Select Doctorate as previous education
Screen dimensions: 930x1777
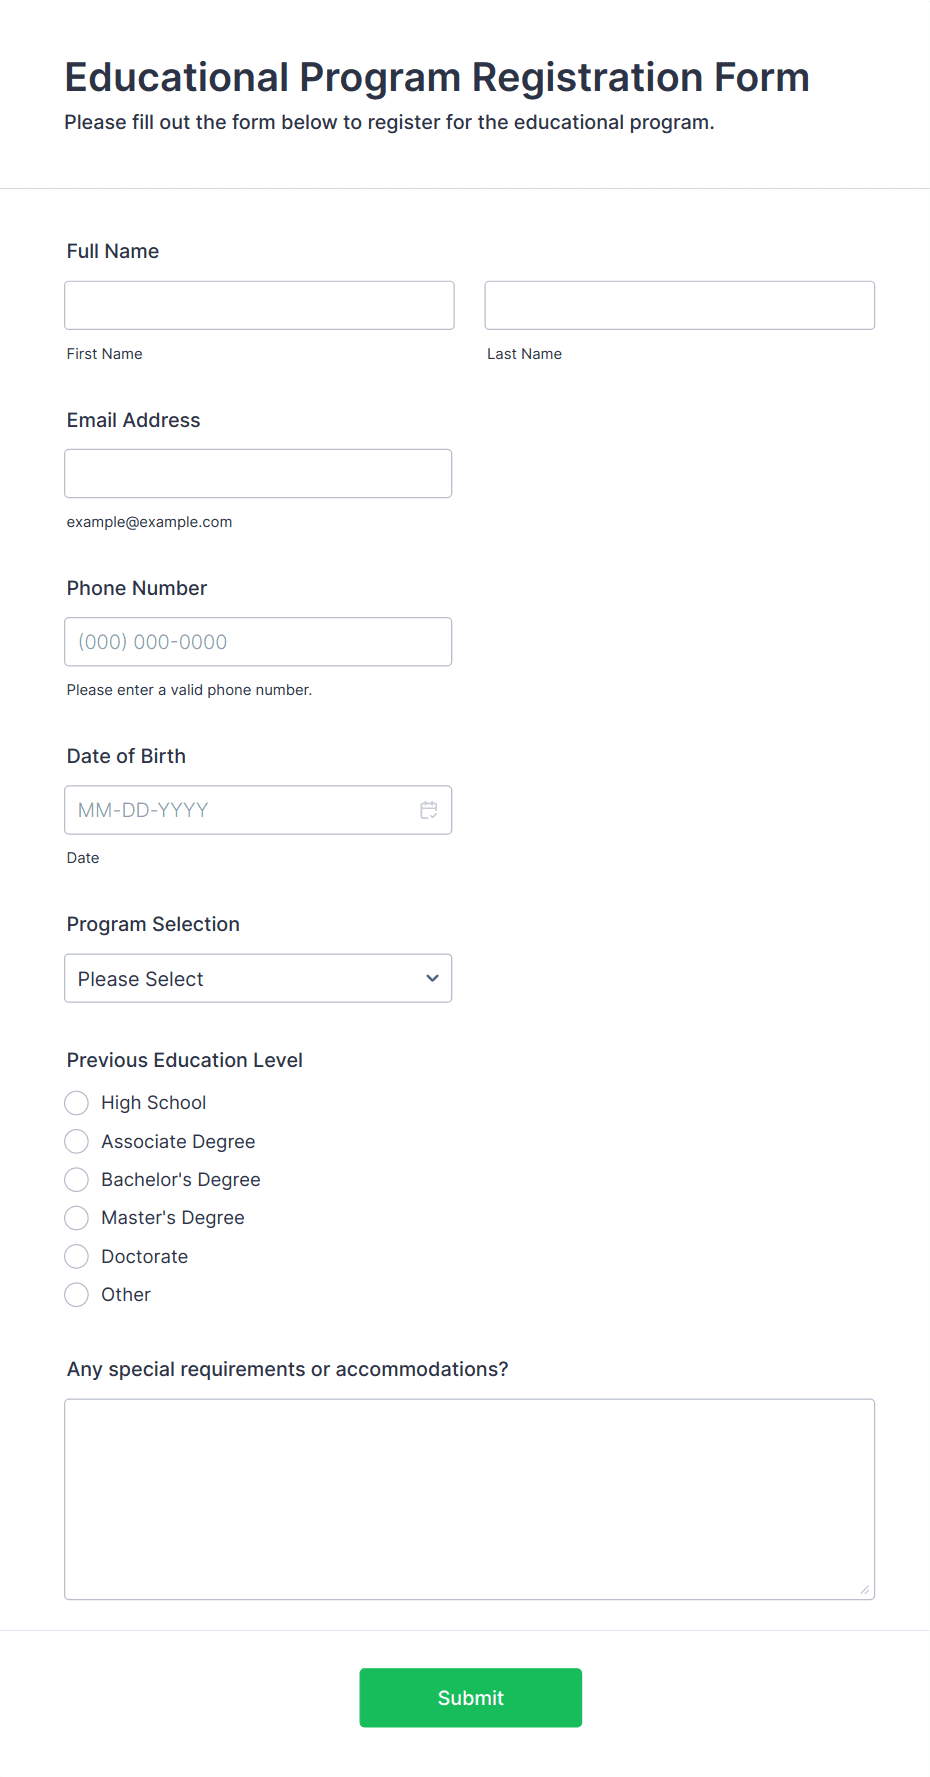coord(76,1256)
